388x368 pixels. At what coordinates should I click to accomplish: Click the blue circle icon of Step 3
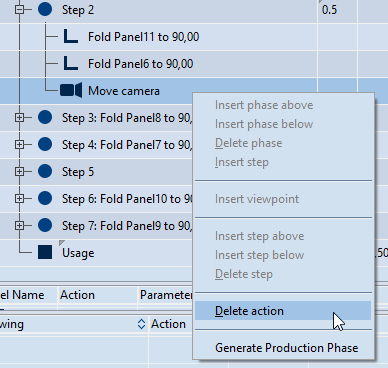point(45,117)
